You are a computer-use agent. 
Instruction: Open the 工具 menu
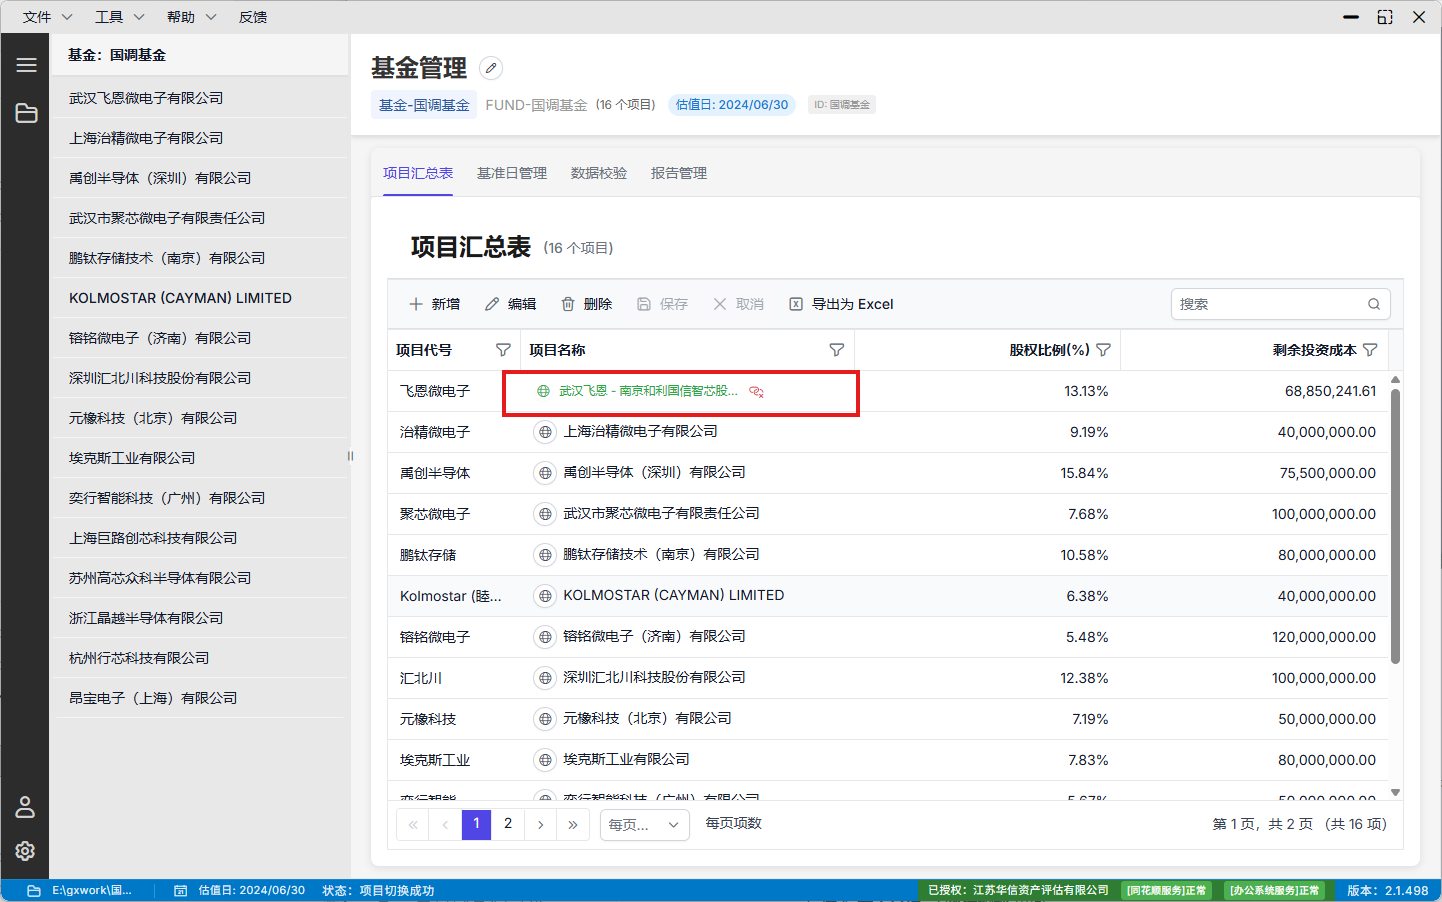click(x=119, y=17)
